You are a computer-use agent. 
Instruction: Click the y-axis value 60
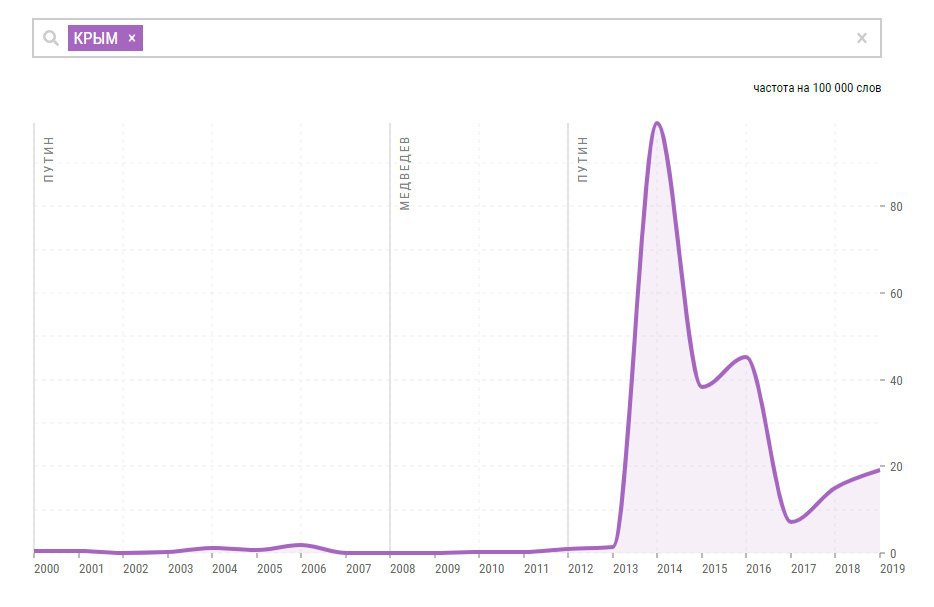[x=896, y=294]
